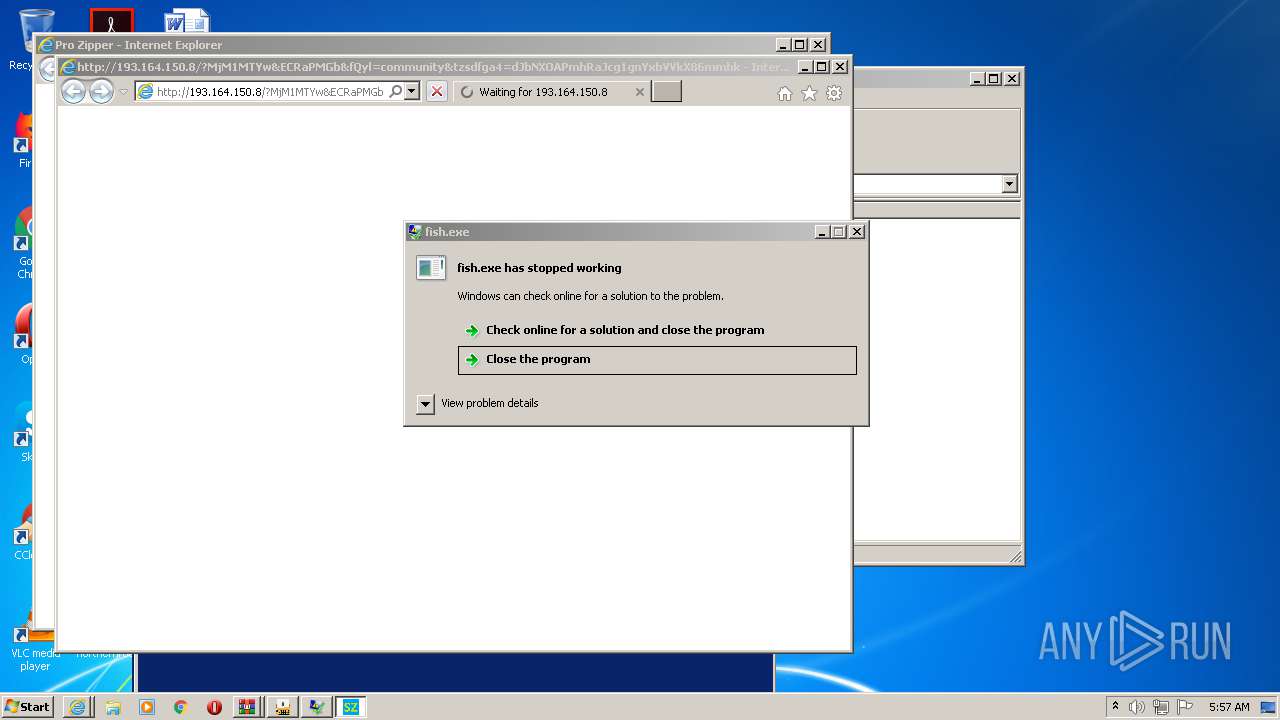
Task: Click 'View problem details' label
Action: [x=490, y=403]
